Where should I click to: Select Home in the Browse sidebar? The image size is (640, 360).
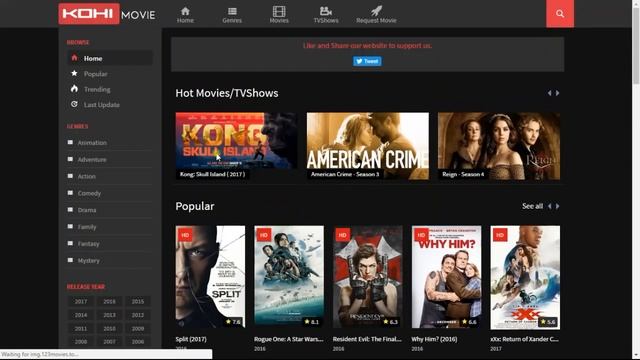pos(110,58)
